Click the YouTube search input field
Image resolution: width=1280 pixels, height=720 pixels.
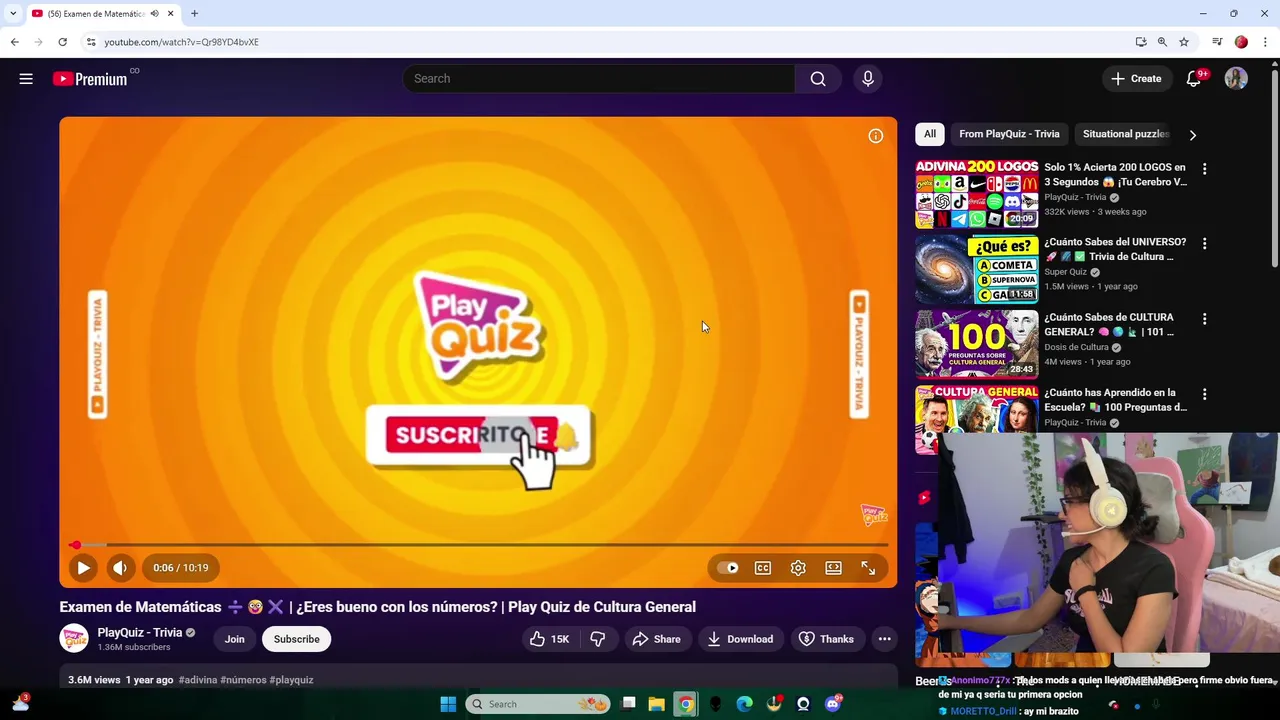point(599,79)
